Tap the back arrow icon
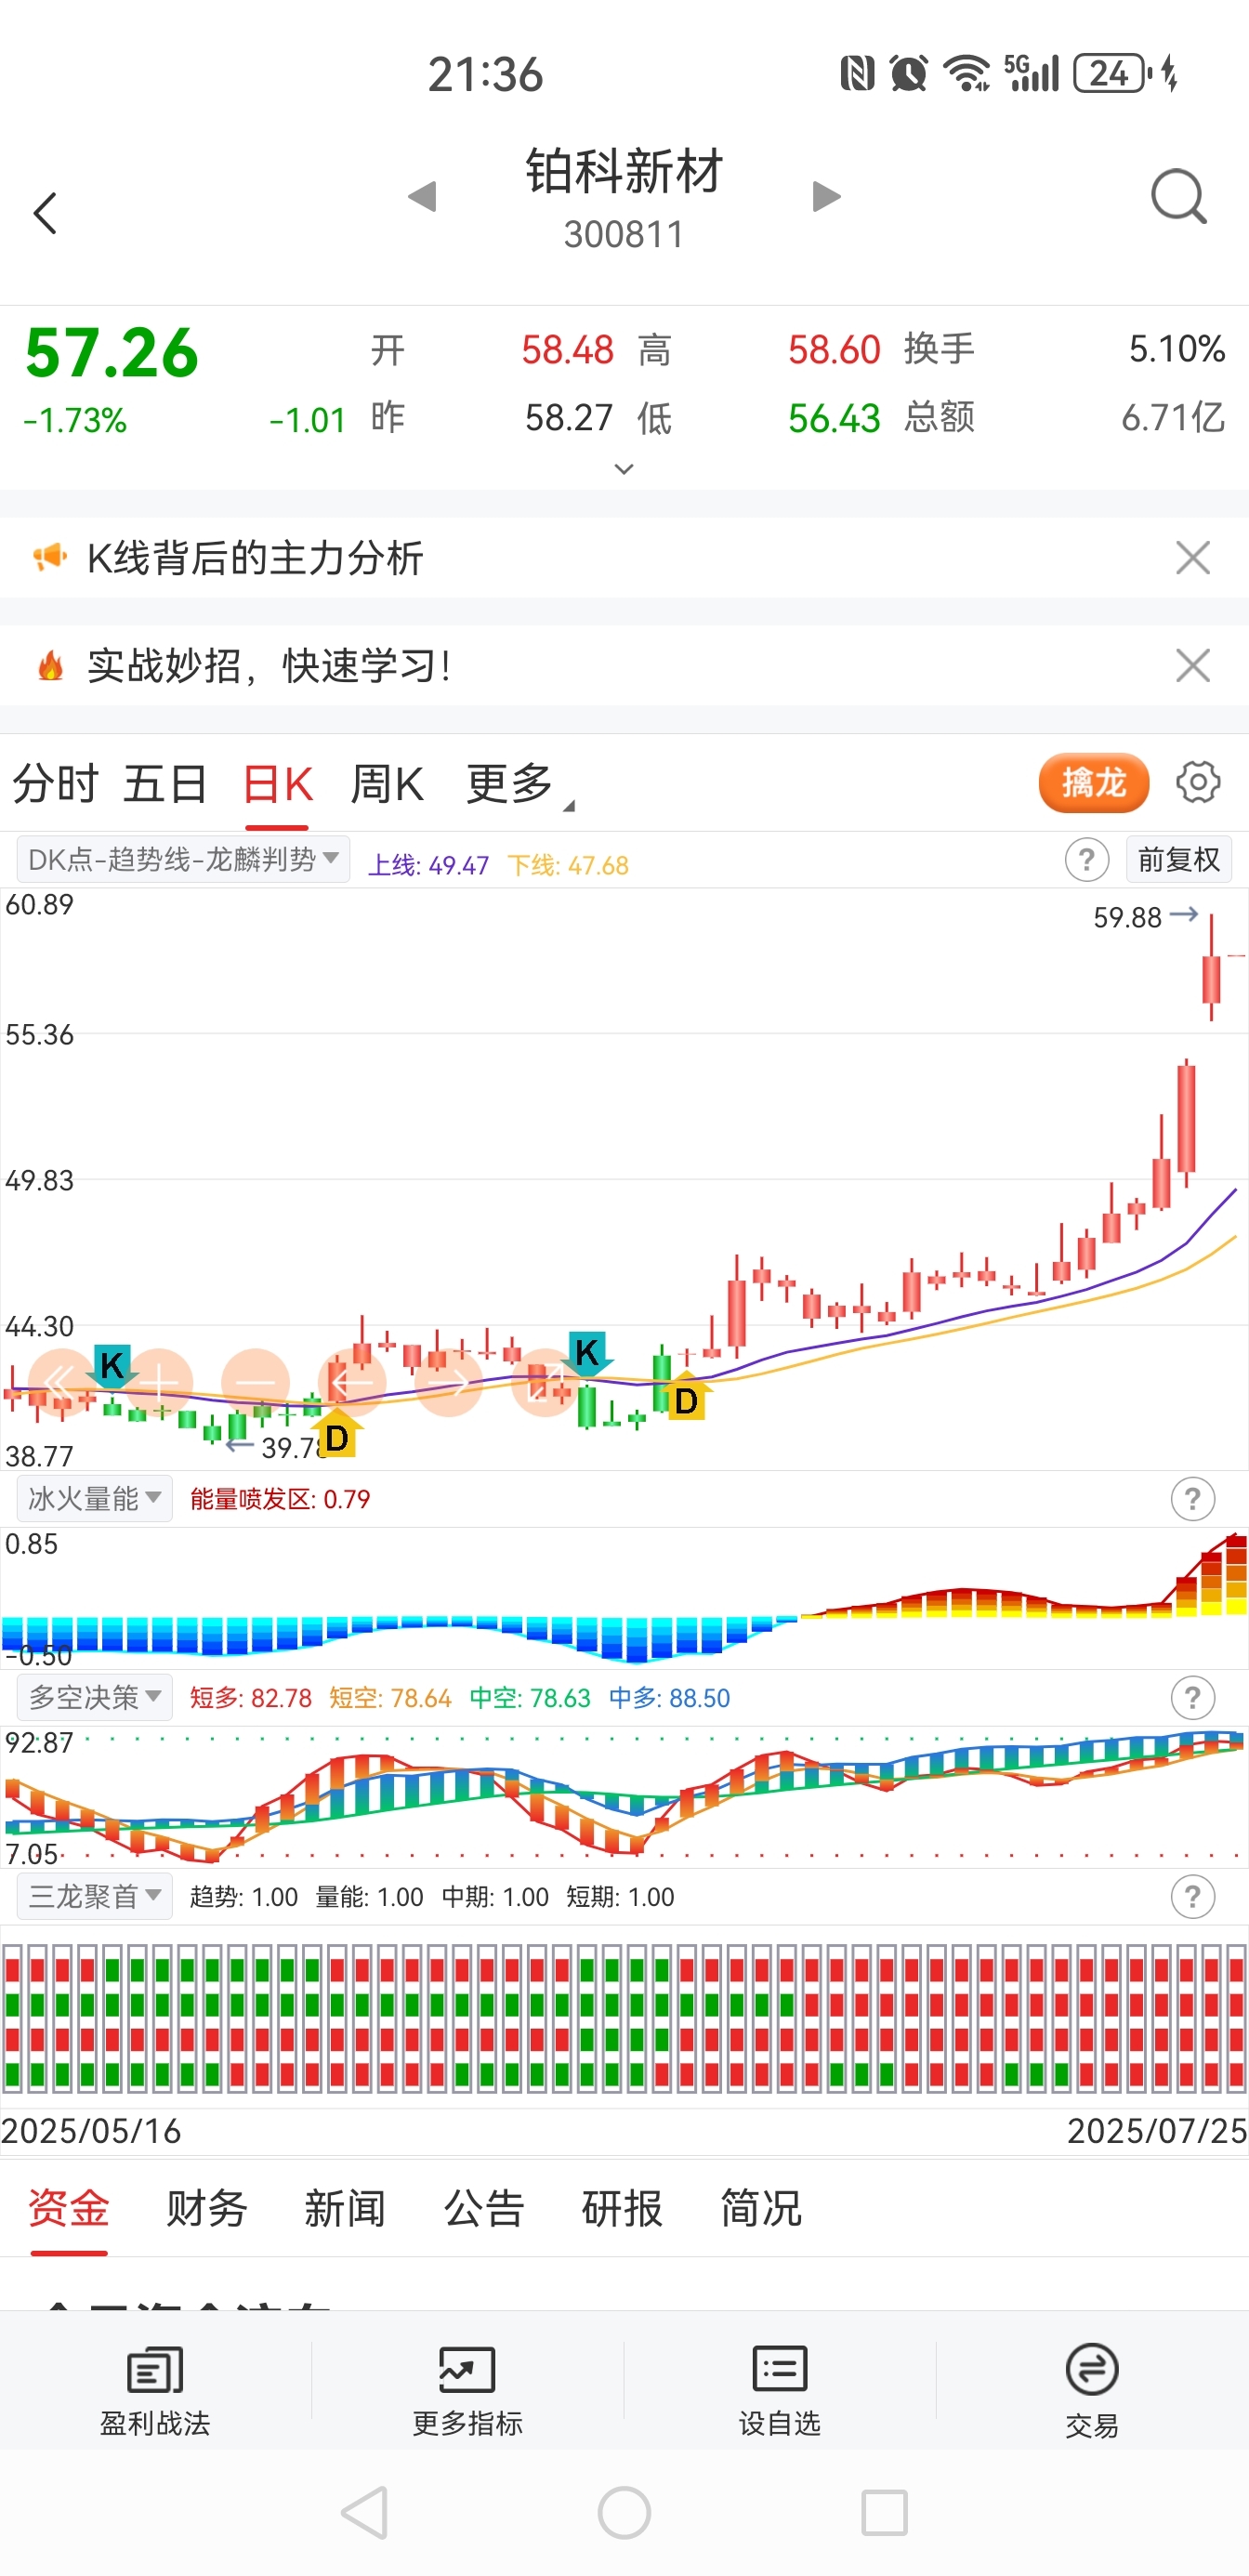 click(45, 213)
